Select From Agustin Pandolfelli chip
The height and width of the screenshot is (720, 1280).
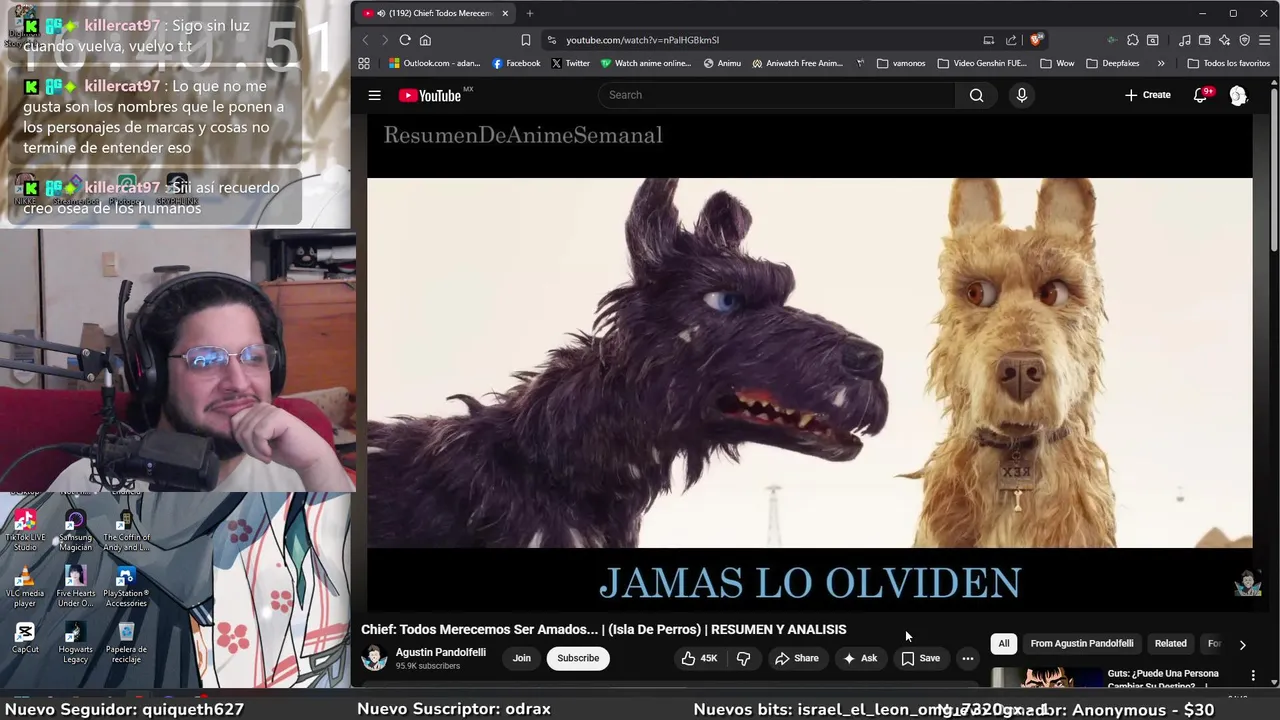coord(1082,644)
